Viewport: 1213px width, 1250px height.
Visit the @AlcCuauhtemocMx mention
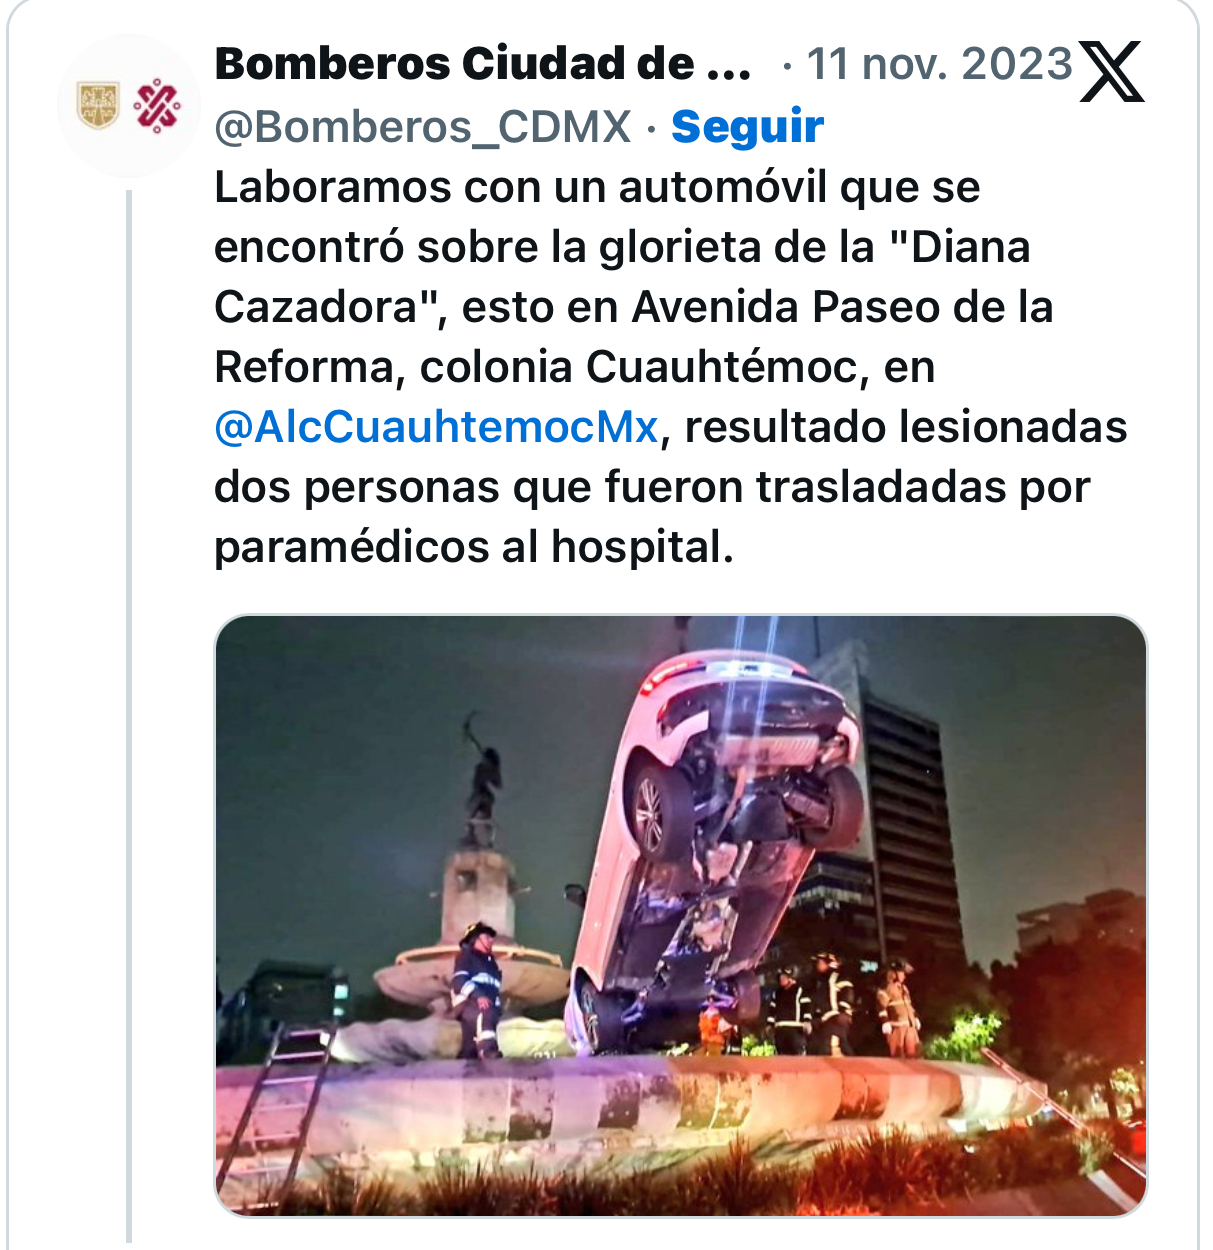[436, 428]
